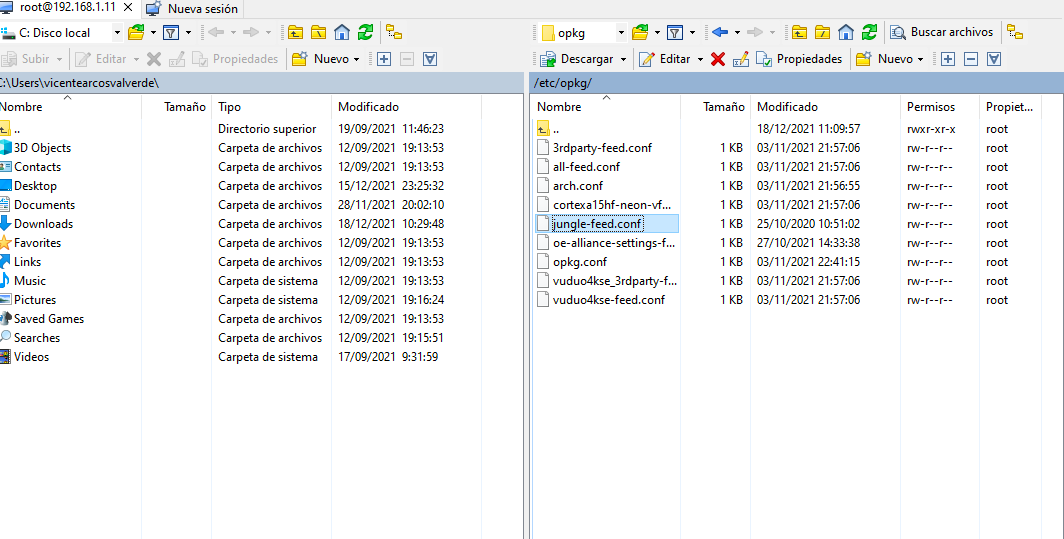Go to remote home directory icon
The image size is (1064, 539).
[845, 32]
